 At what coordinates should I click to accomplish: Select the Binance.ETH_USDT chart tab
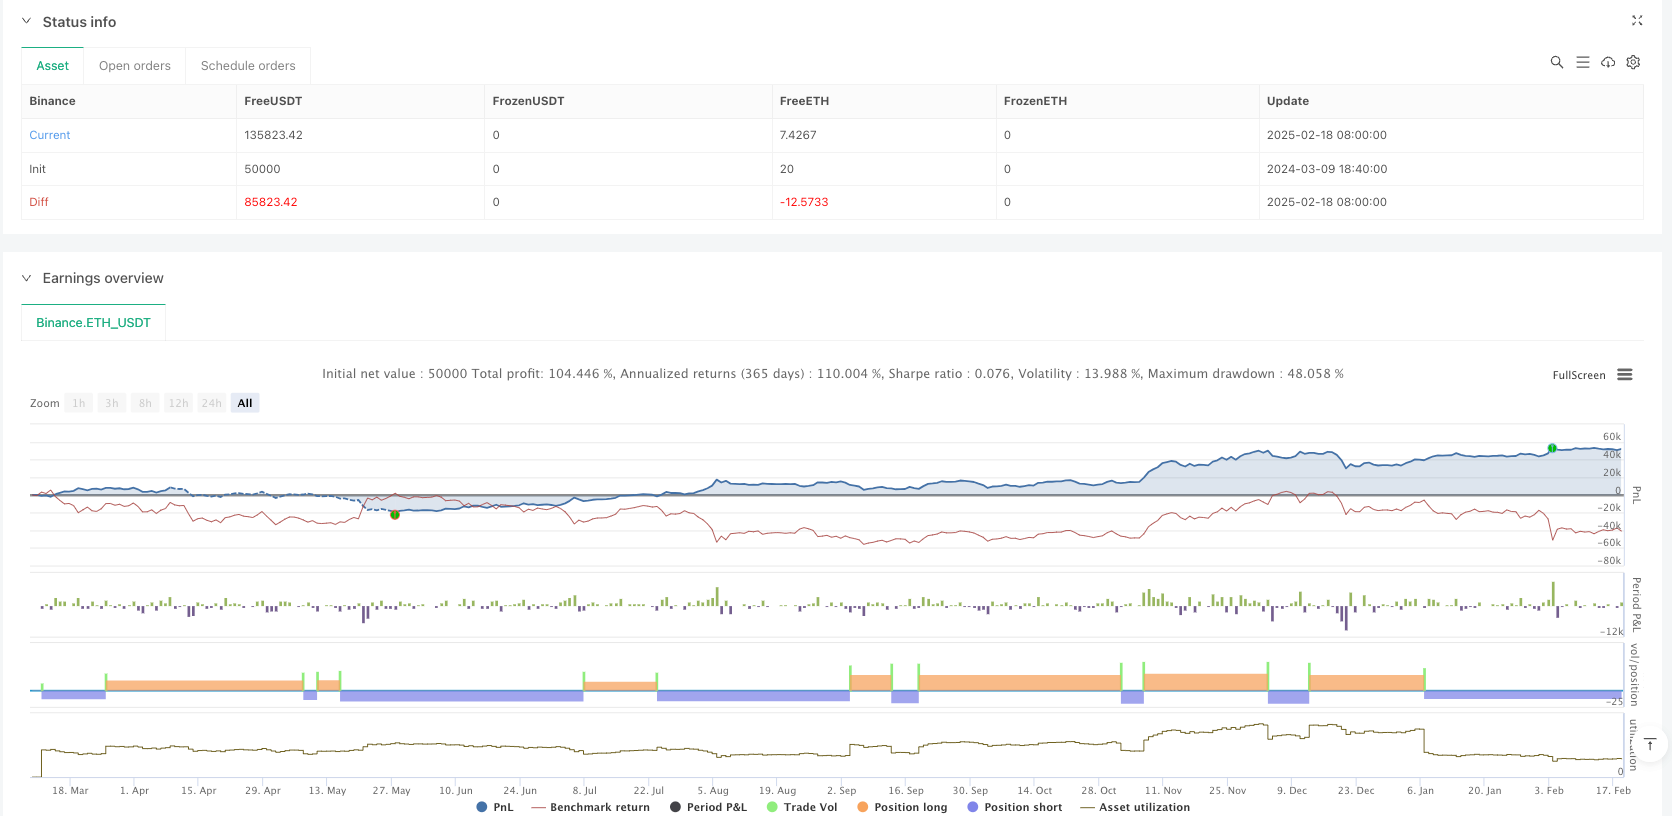(93, 323)
